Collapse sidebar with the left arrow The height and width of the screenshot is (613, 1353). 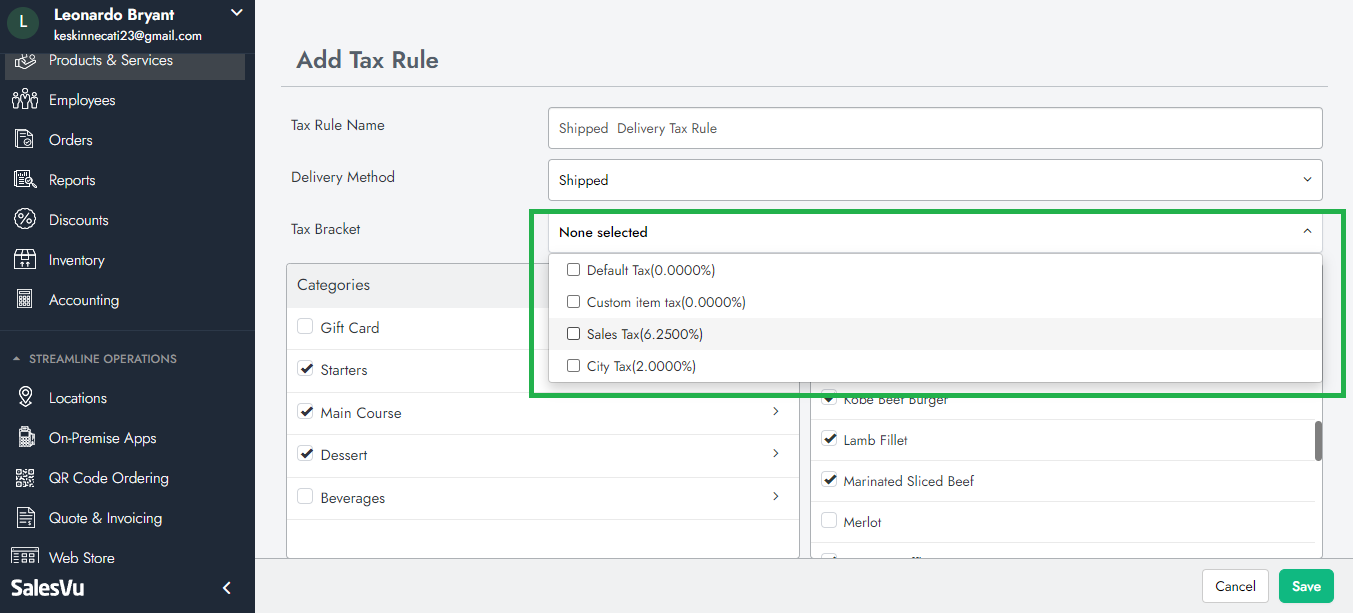pos(227,588)
